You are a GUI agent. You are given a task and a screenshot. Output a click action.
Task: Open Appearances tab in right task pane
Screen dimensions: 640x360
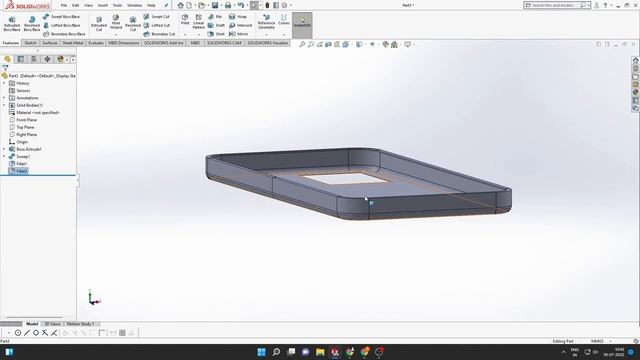[636, 92]
